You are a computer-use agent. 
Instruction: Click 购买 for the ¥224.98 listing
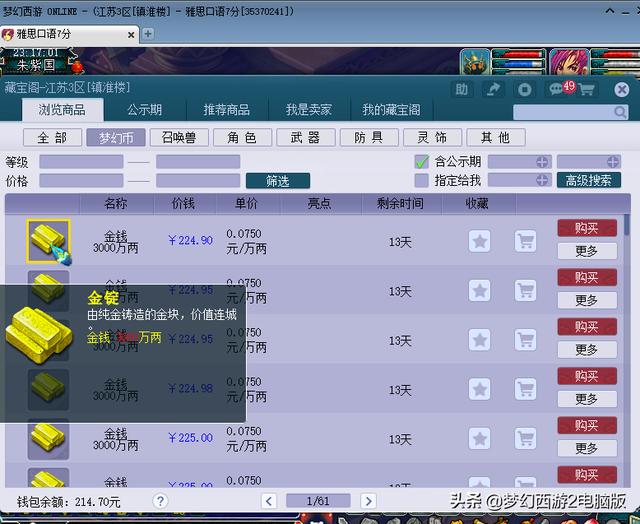(x=587, y=376)
